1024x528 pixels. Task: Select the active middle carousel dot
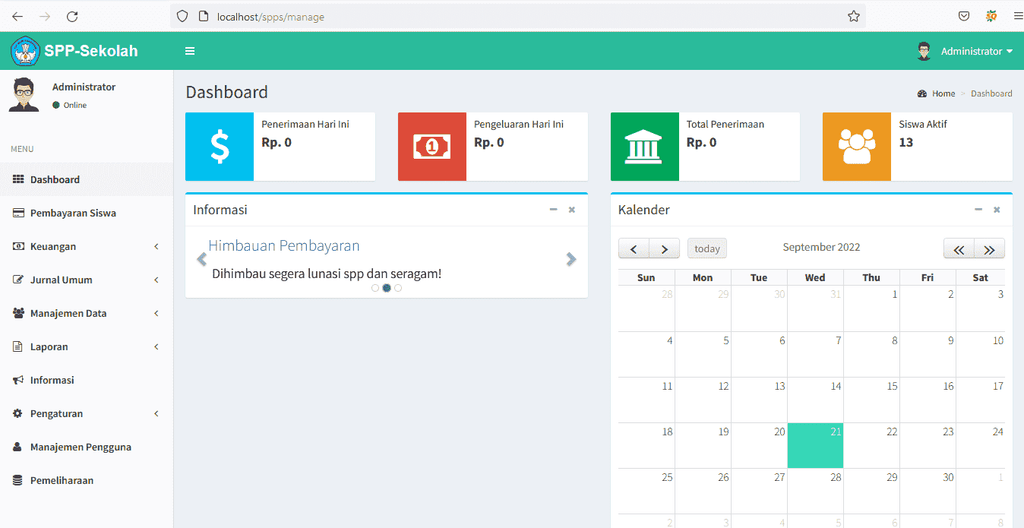(x=387, y=288)
